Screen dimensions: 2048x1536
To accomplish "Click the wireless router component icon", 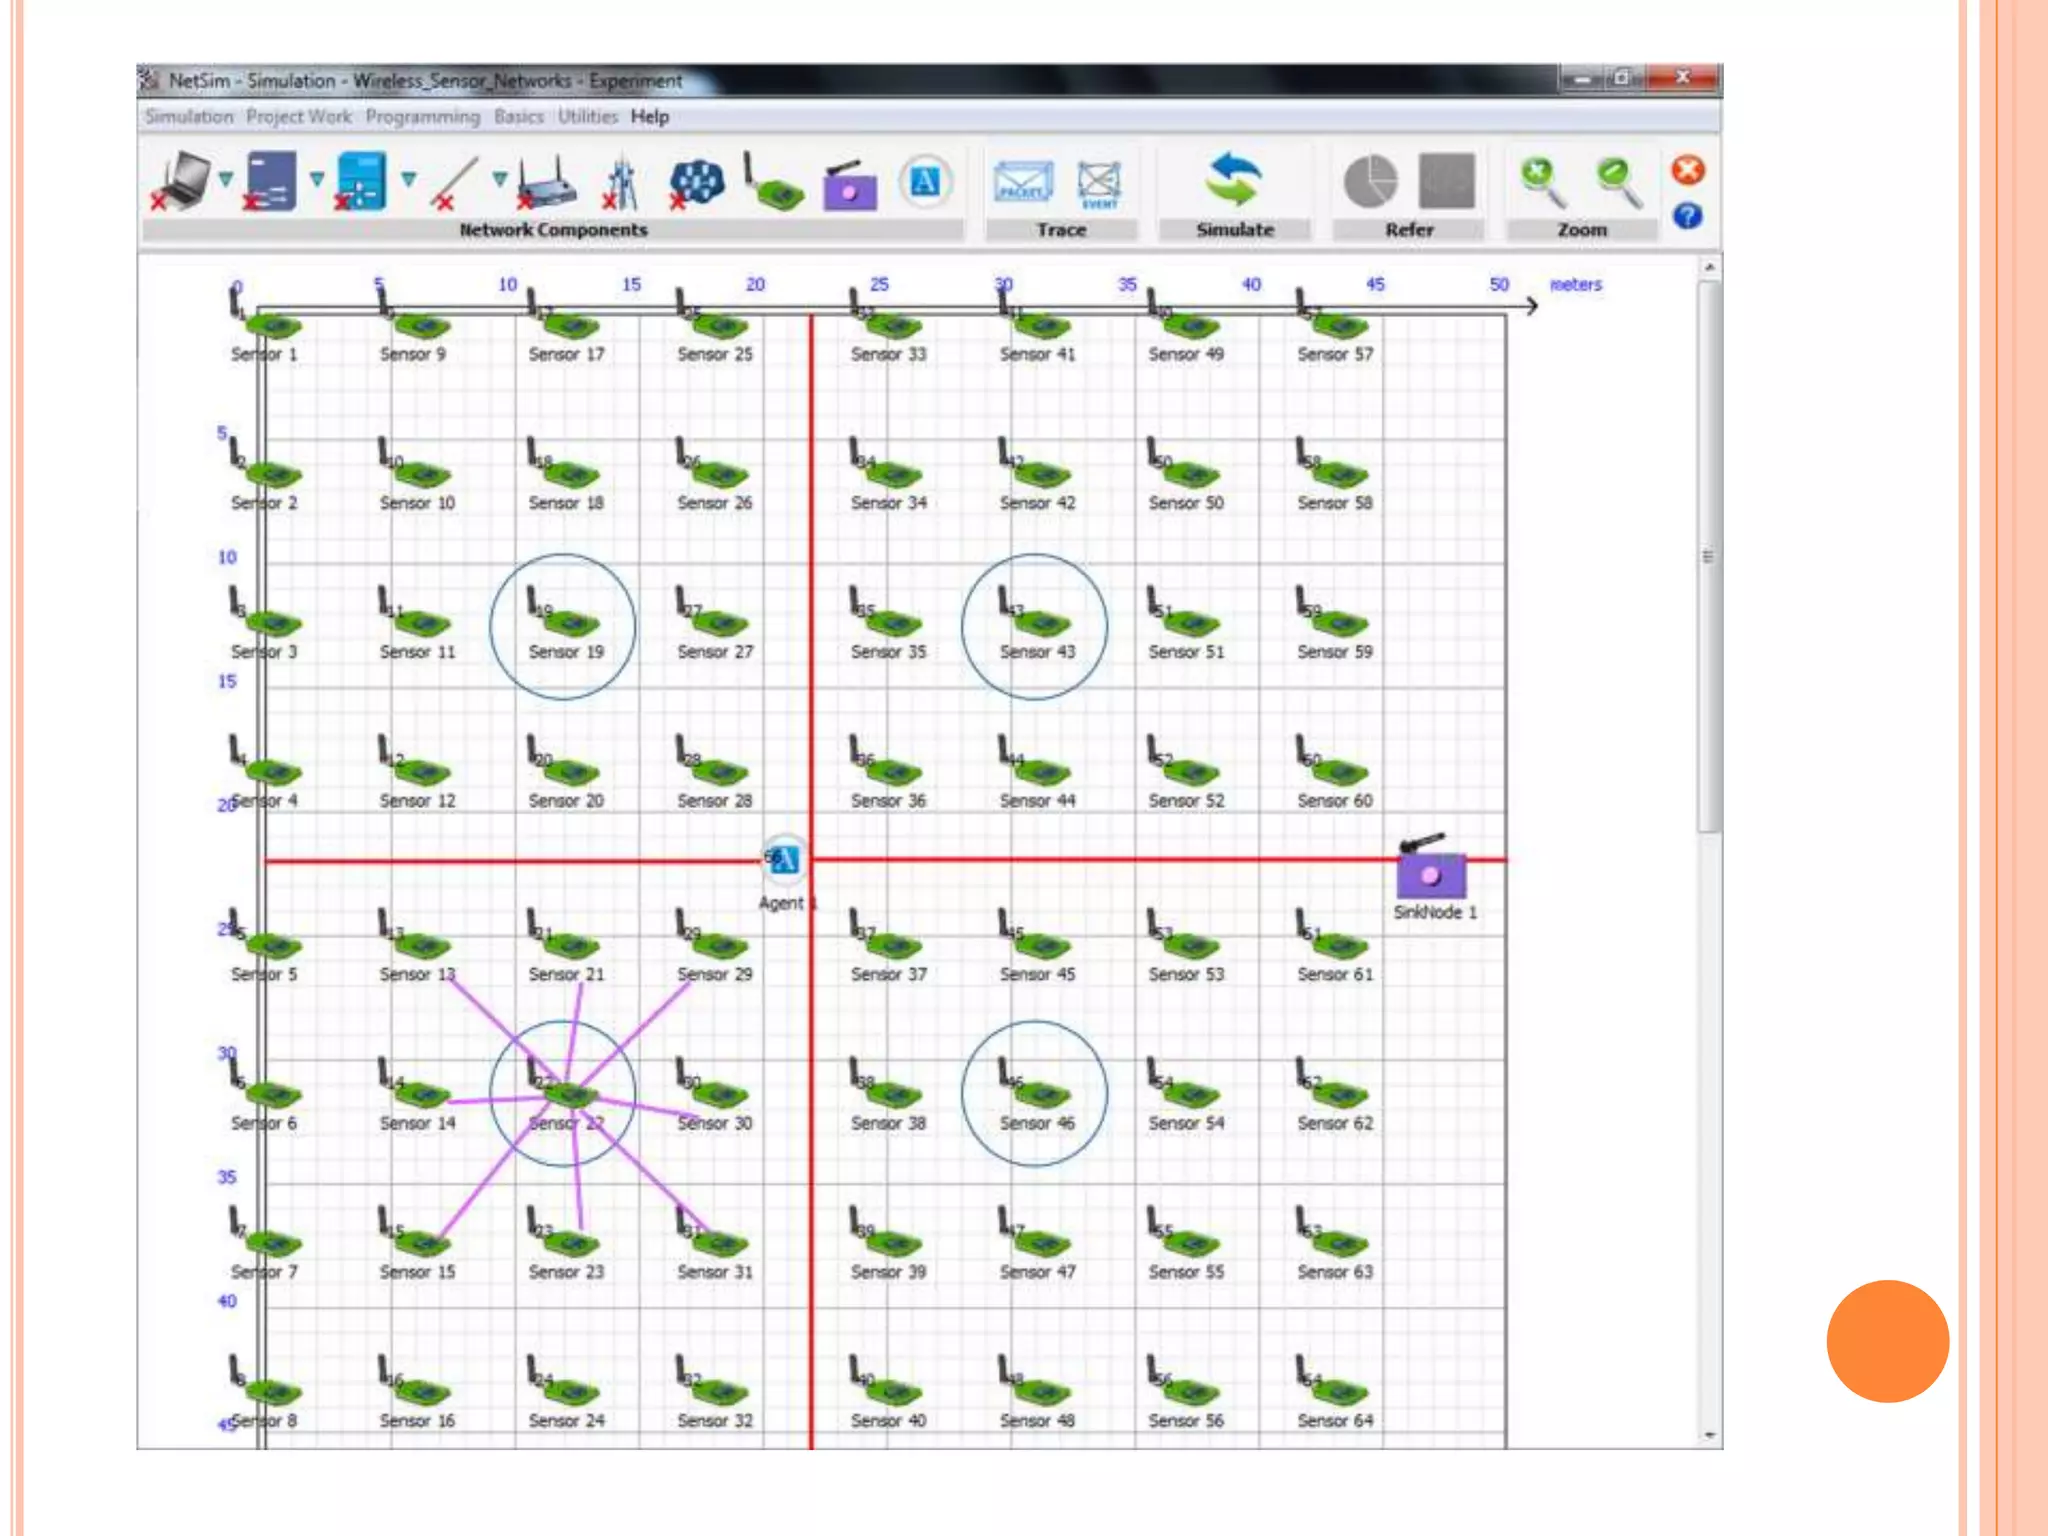I will click(547, 184).
